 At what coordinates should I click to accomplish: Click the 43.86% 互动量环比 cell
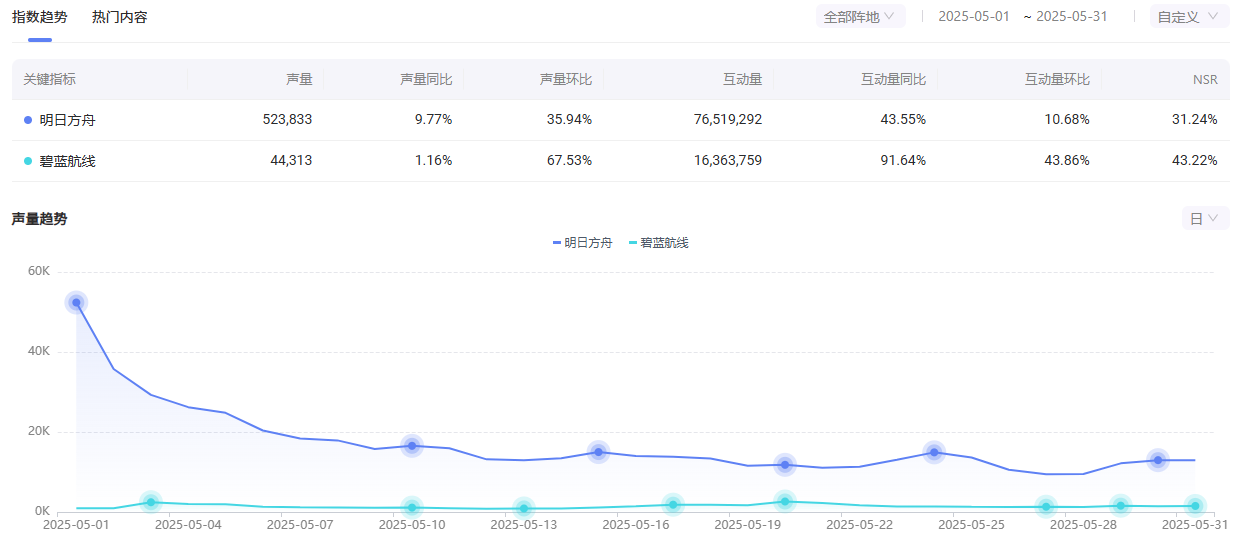point(1067,161)
